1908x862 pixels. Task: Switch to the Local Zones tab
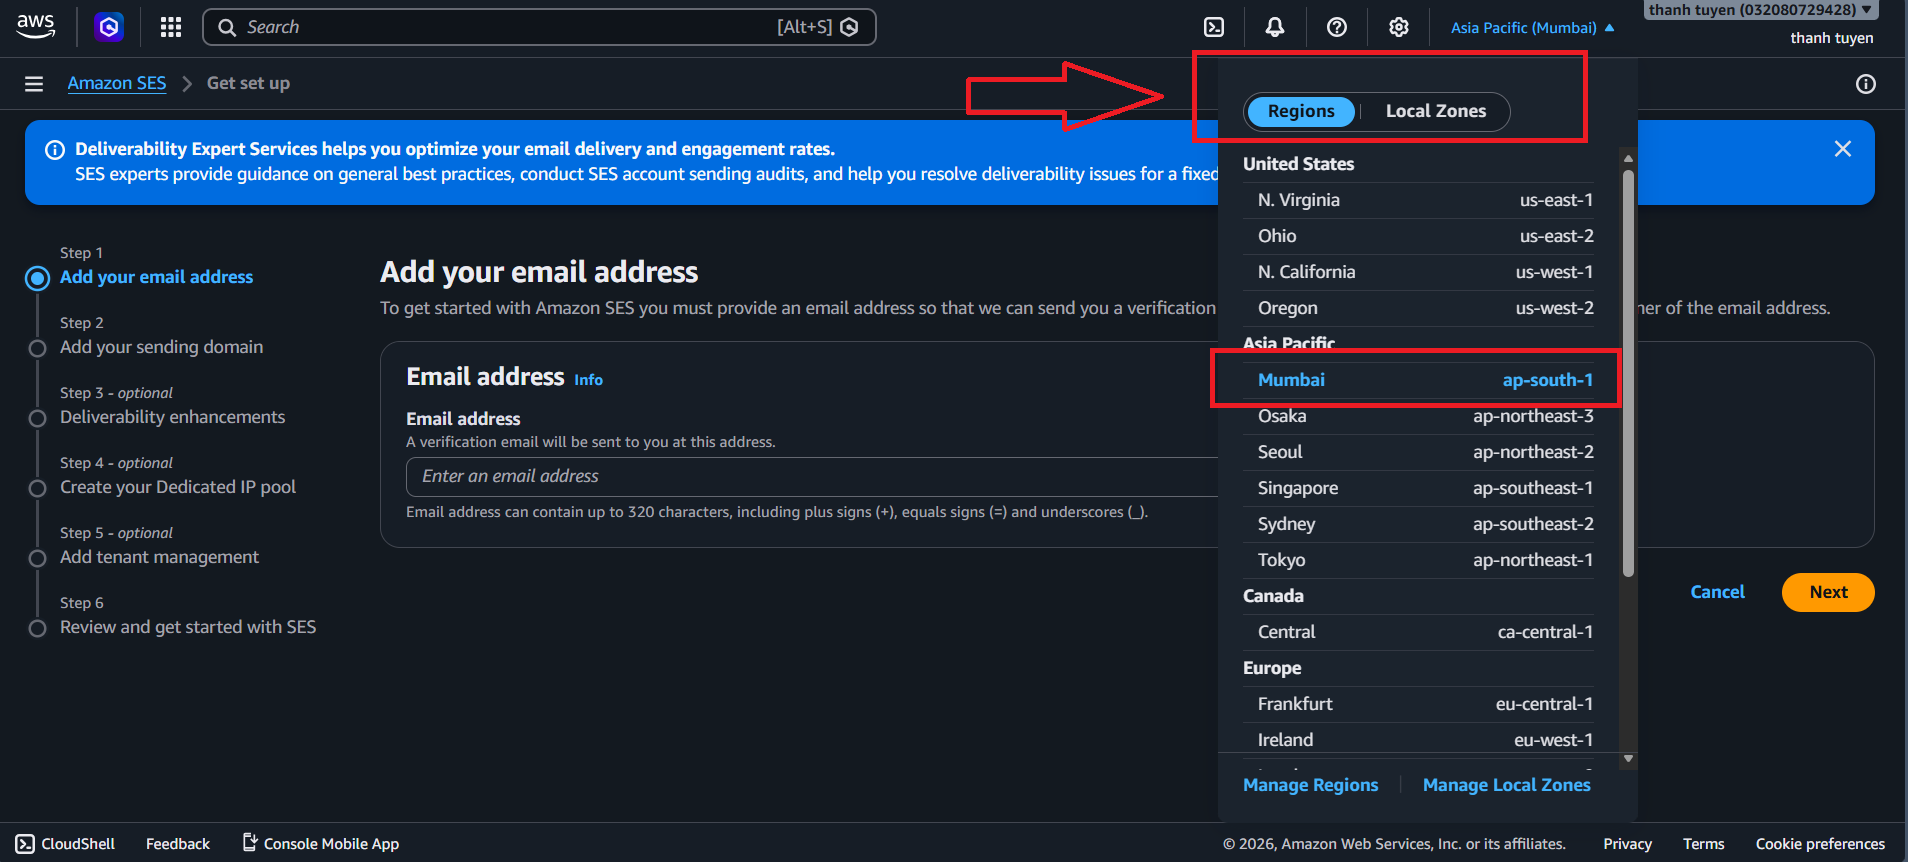click(x=1436, y=111)
